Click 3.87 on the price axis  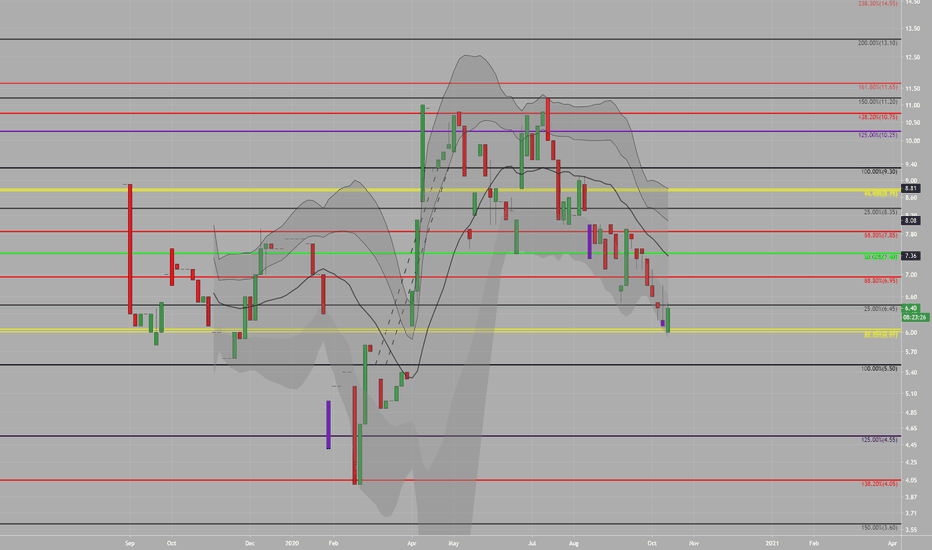[x=911, y=496]
